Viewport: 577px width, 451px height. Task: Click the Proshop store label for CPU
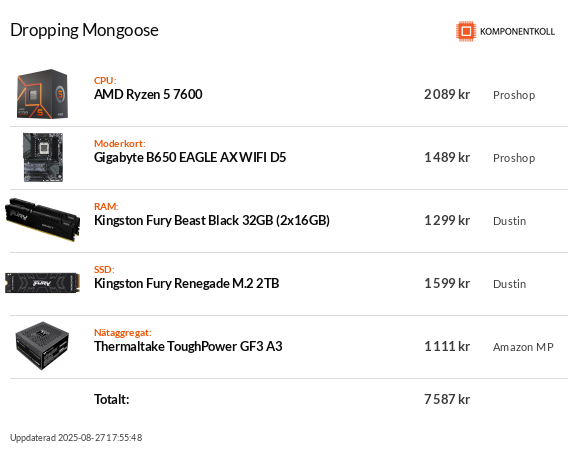[x=514, y=95]
